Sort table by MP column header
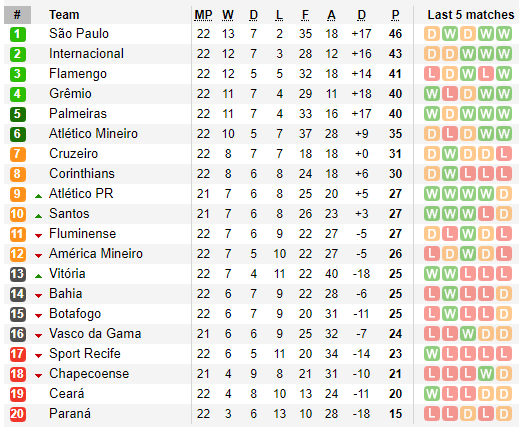Screen dimensions: 519x427 [x=203, y=15]
